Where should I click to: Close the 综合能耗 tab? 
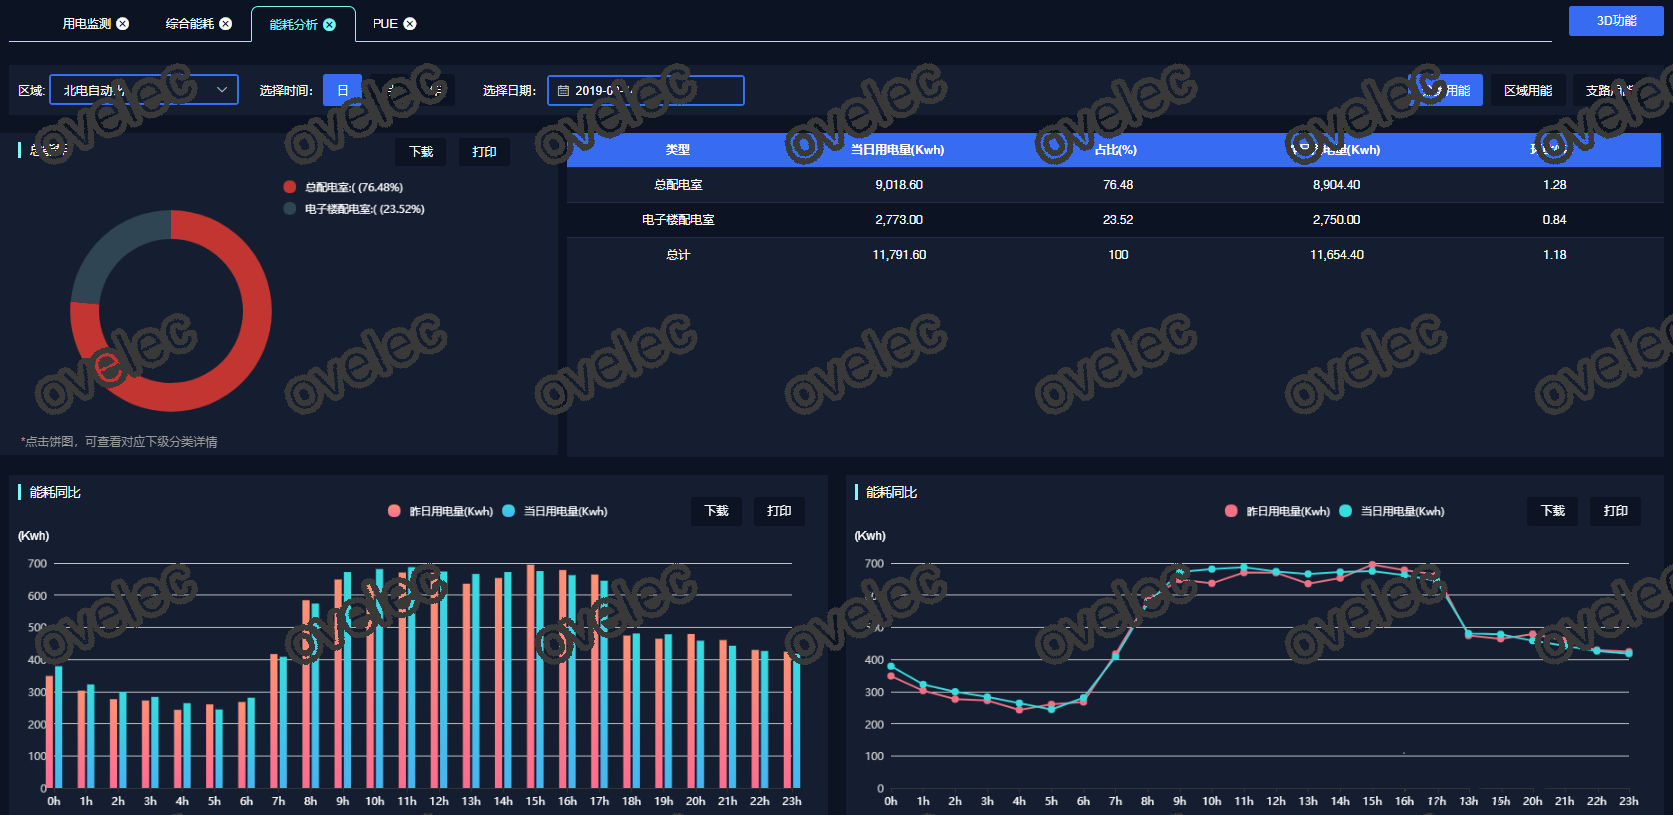click(226, 24)
